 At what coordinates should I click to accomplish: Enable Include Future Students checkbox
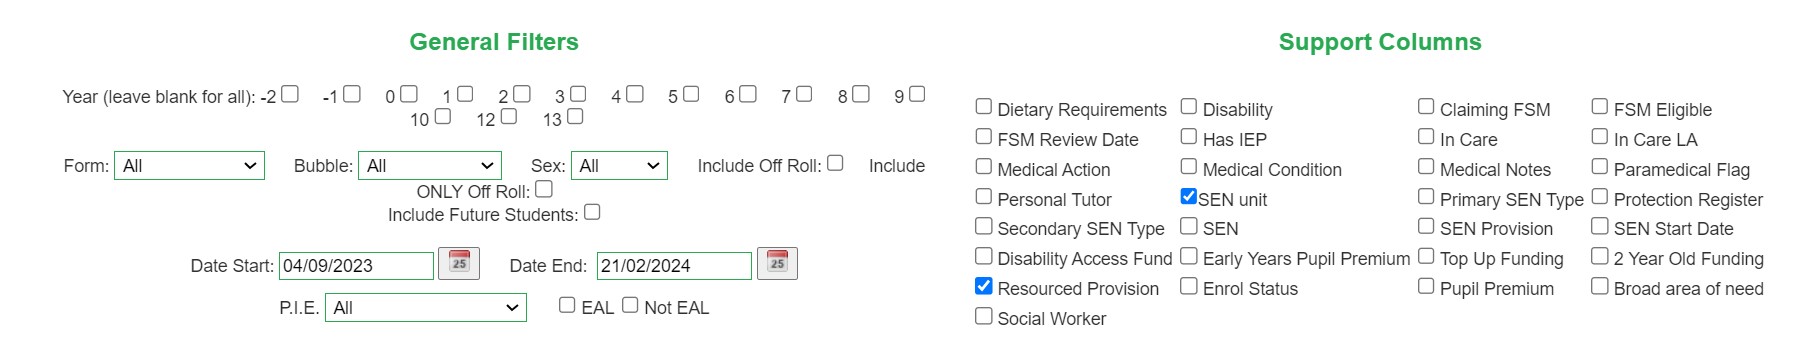coord(592,211)
